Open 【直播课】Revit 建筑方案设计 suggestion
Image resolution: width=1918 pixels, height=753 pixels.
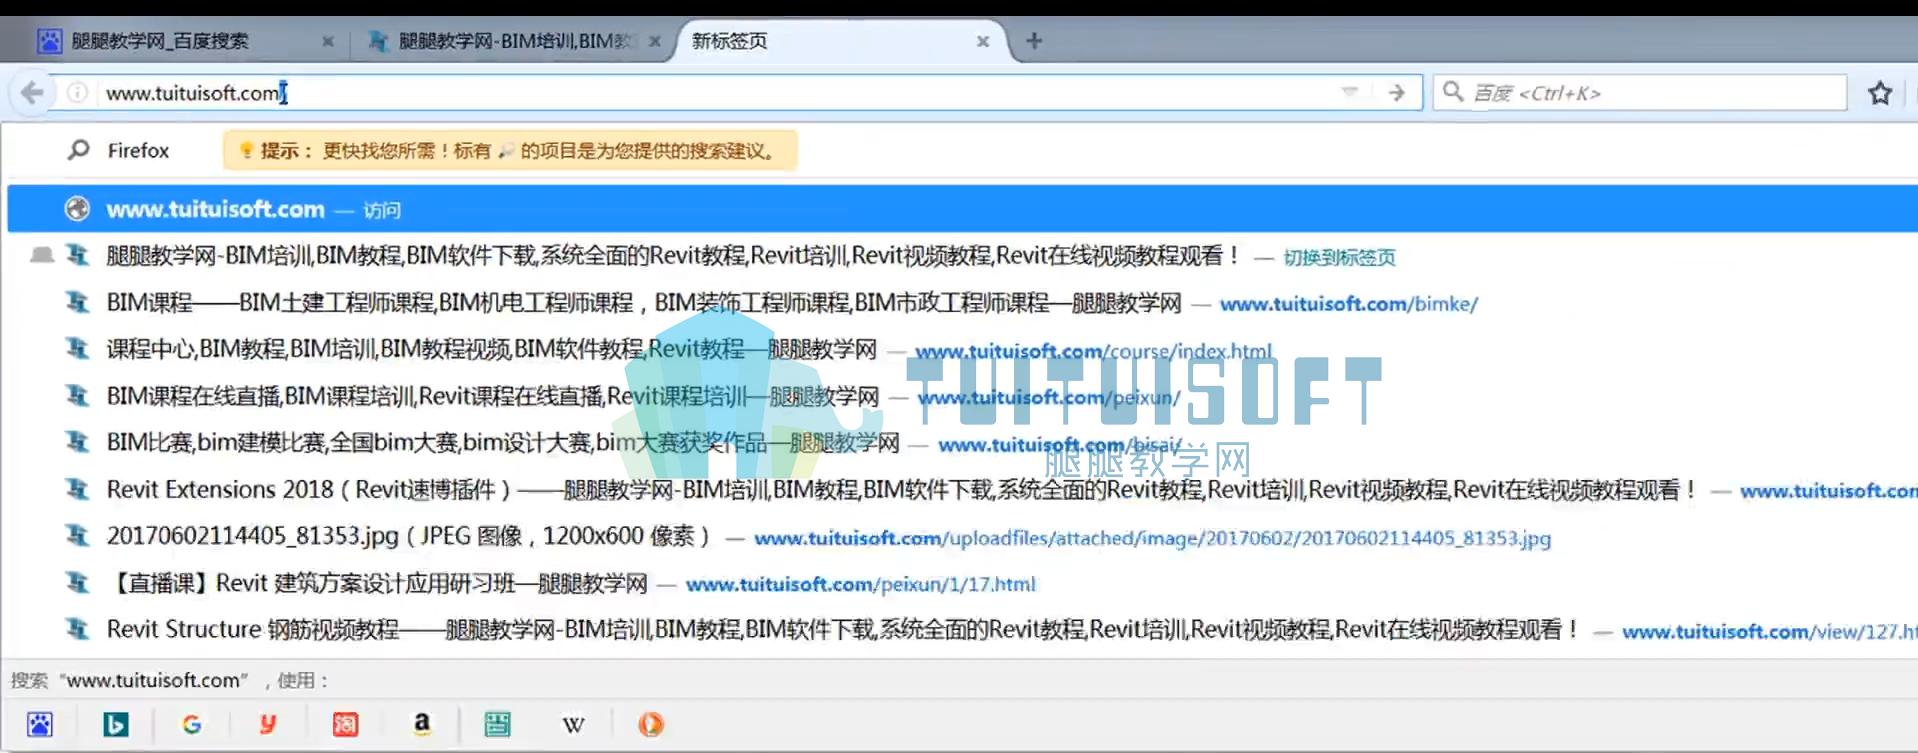coord(962,583)
